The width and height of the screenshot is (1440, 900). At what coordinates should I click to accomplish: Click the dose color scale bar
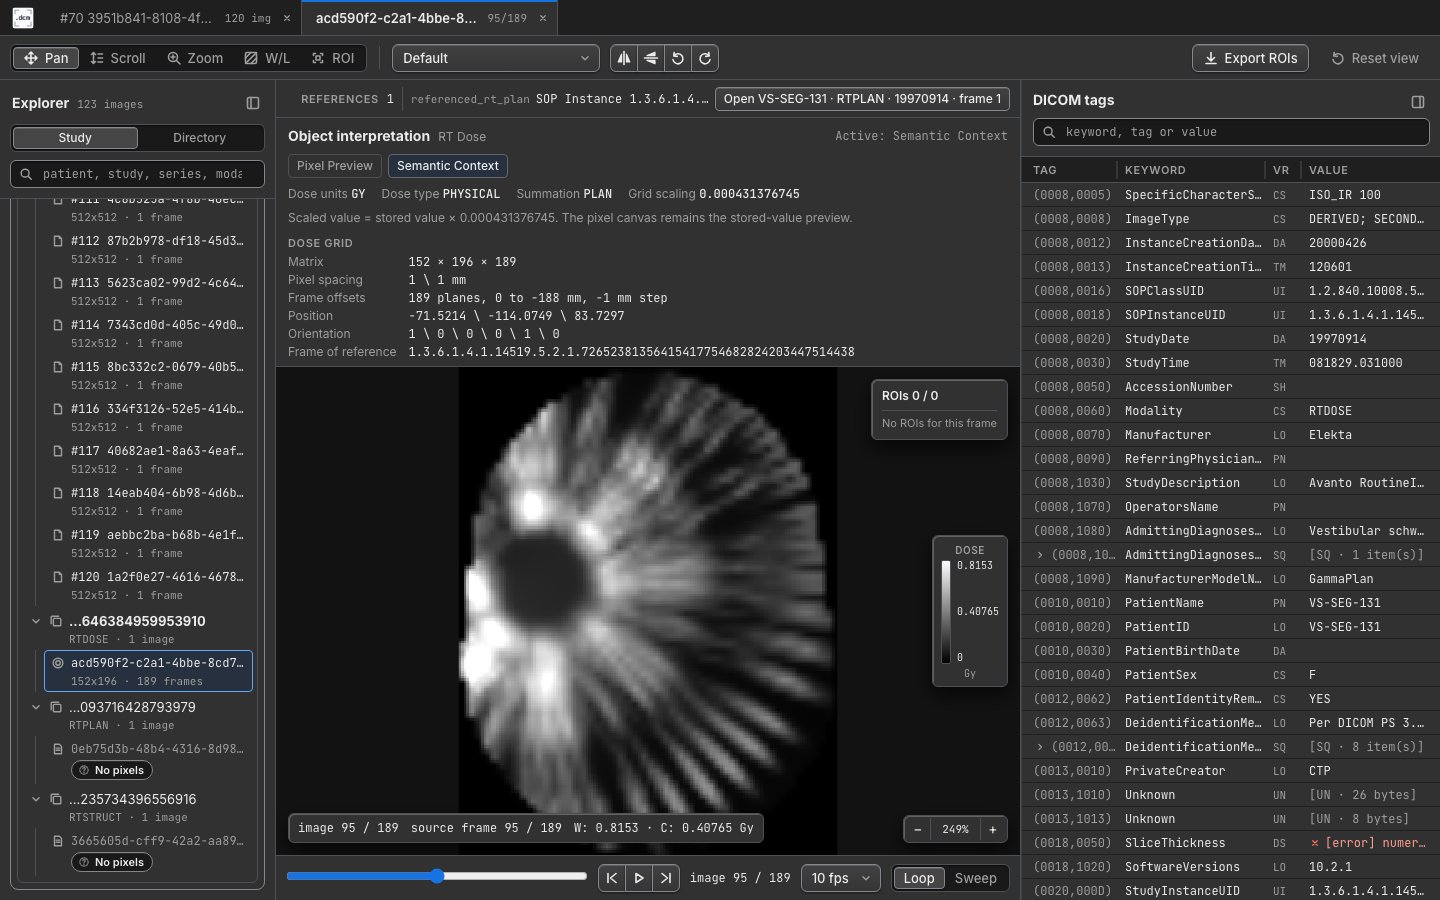pos(946,612)
